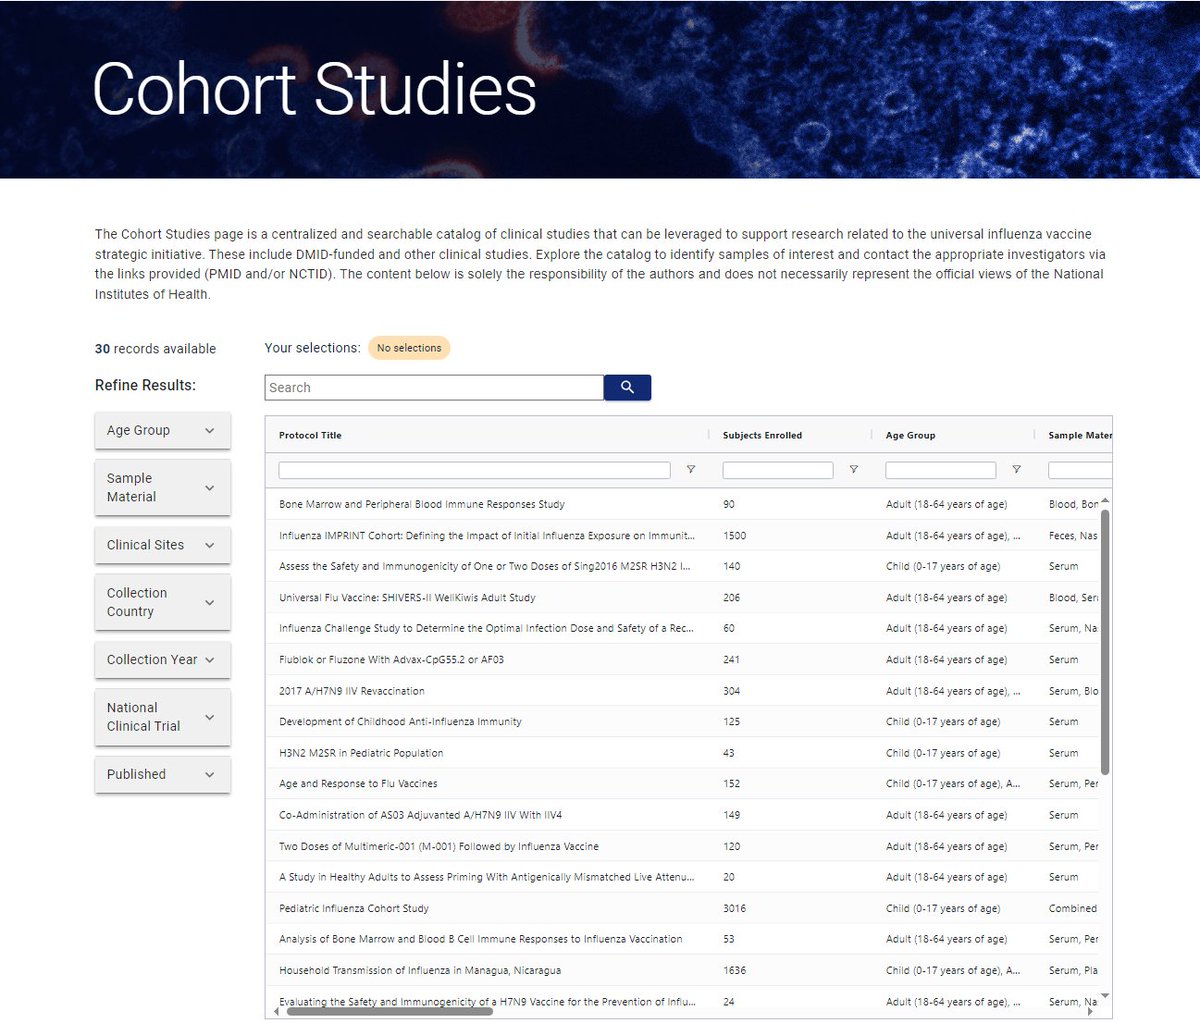The width and height of the screenshot is (1200, 1023).
Task: Click the blue search magnifier button
Action: [627, 387]
